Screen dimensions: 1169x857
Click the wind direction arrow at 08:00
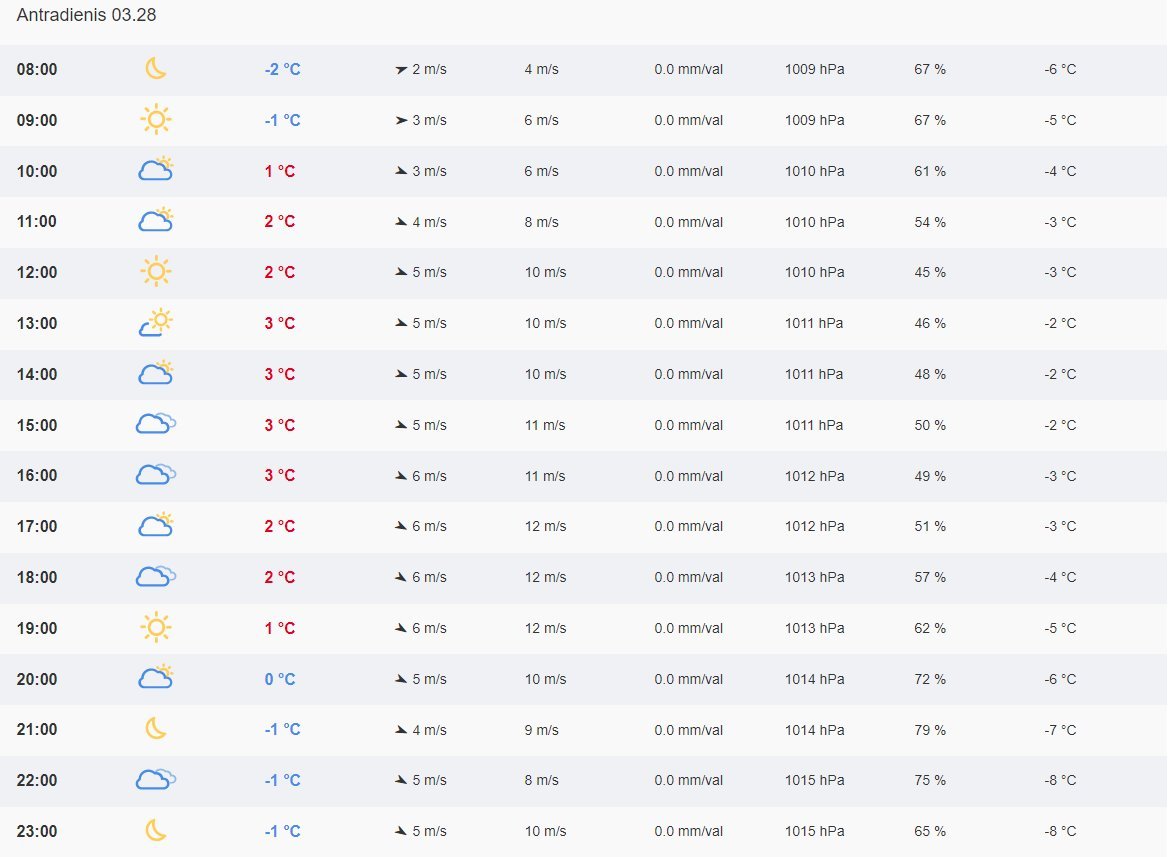pos(401,70)
